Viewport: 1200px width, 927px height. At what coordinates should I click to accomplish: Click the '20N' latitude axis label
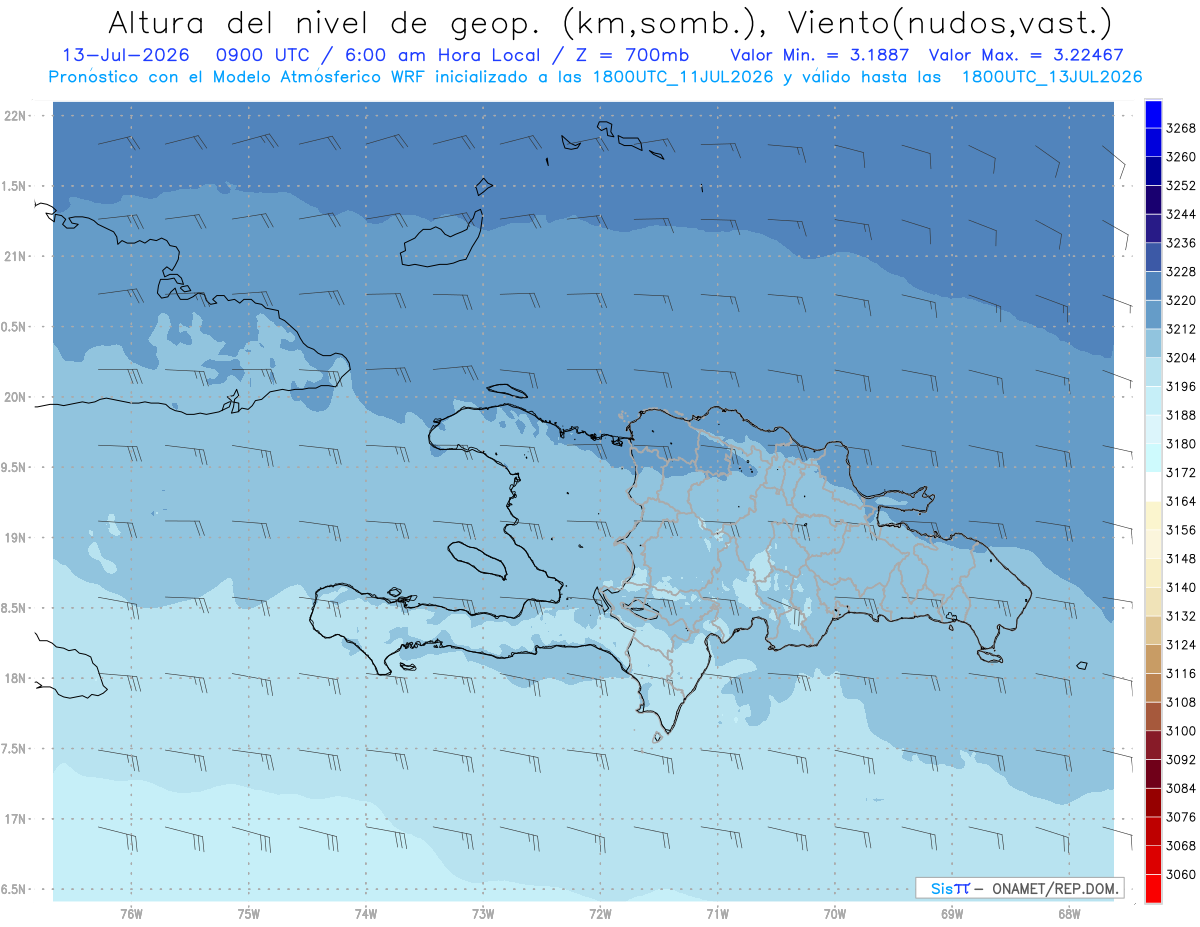point(15,397)
